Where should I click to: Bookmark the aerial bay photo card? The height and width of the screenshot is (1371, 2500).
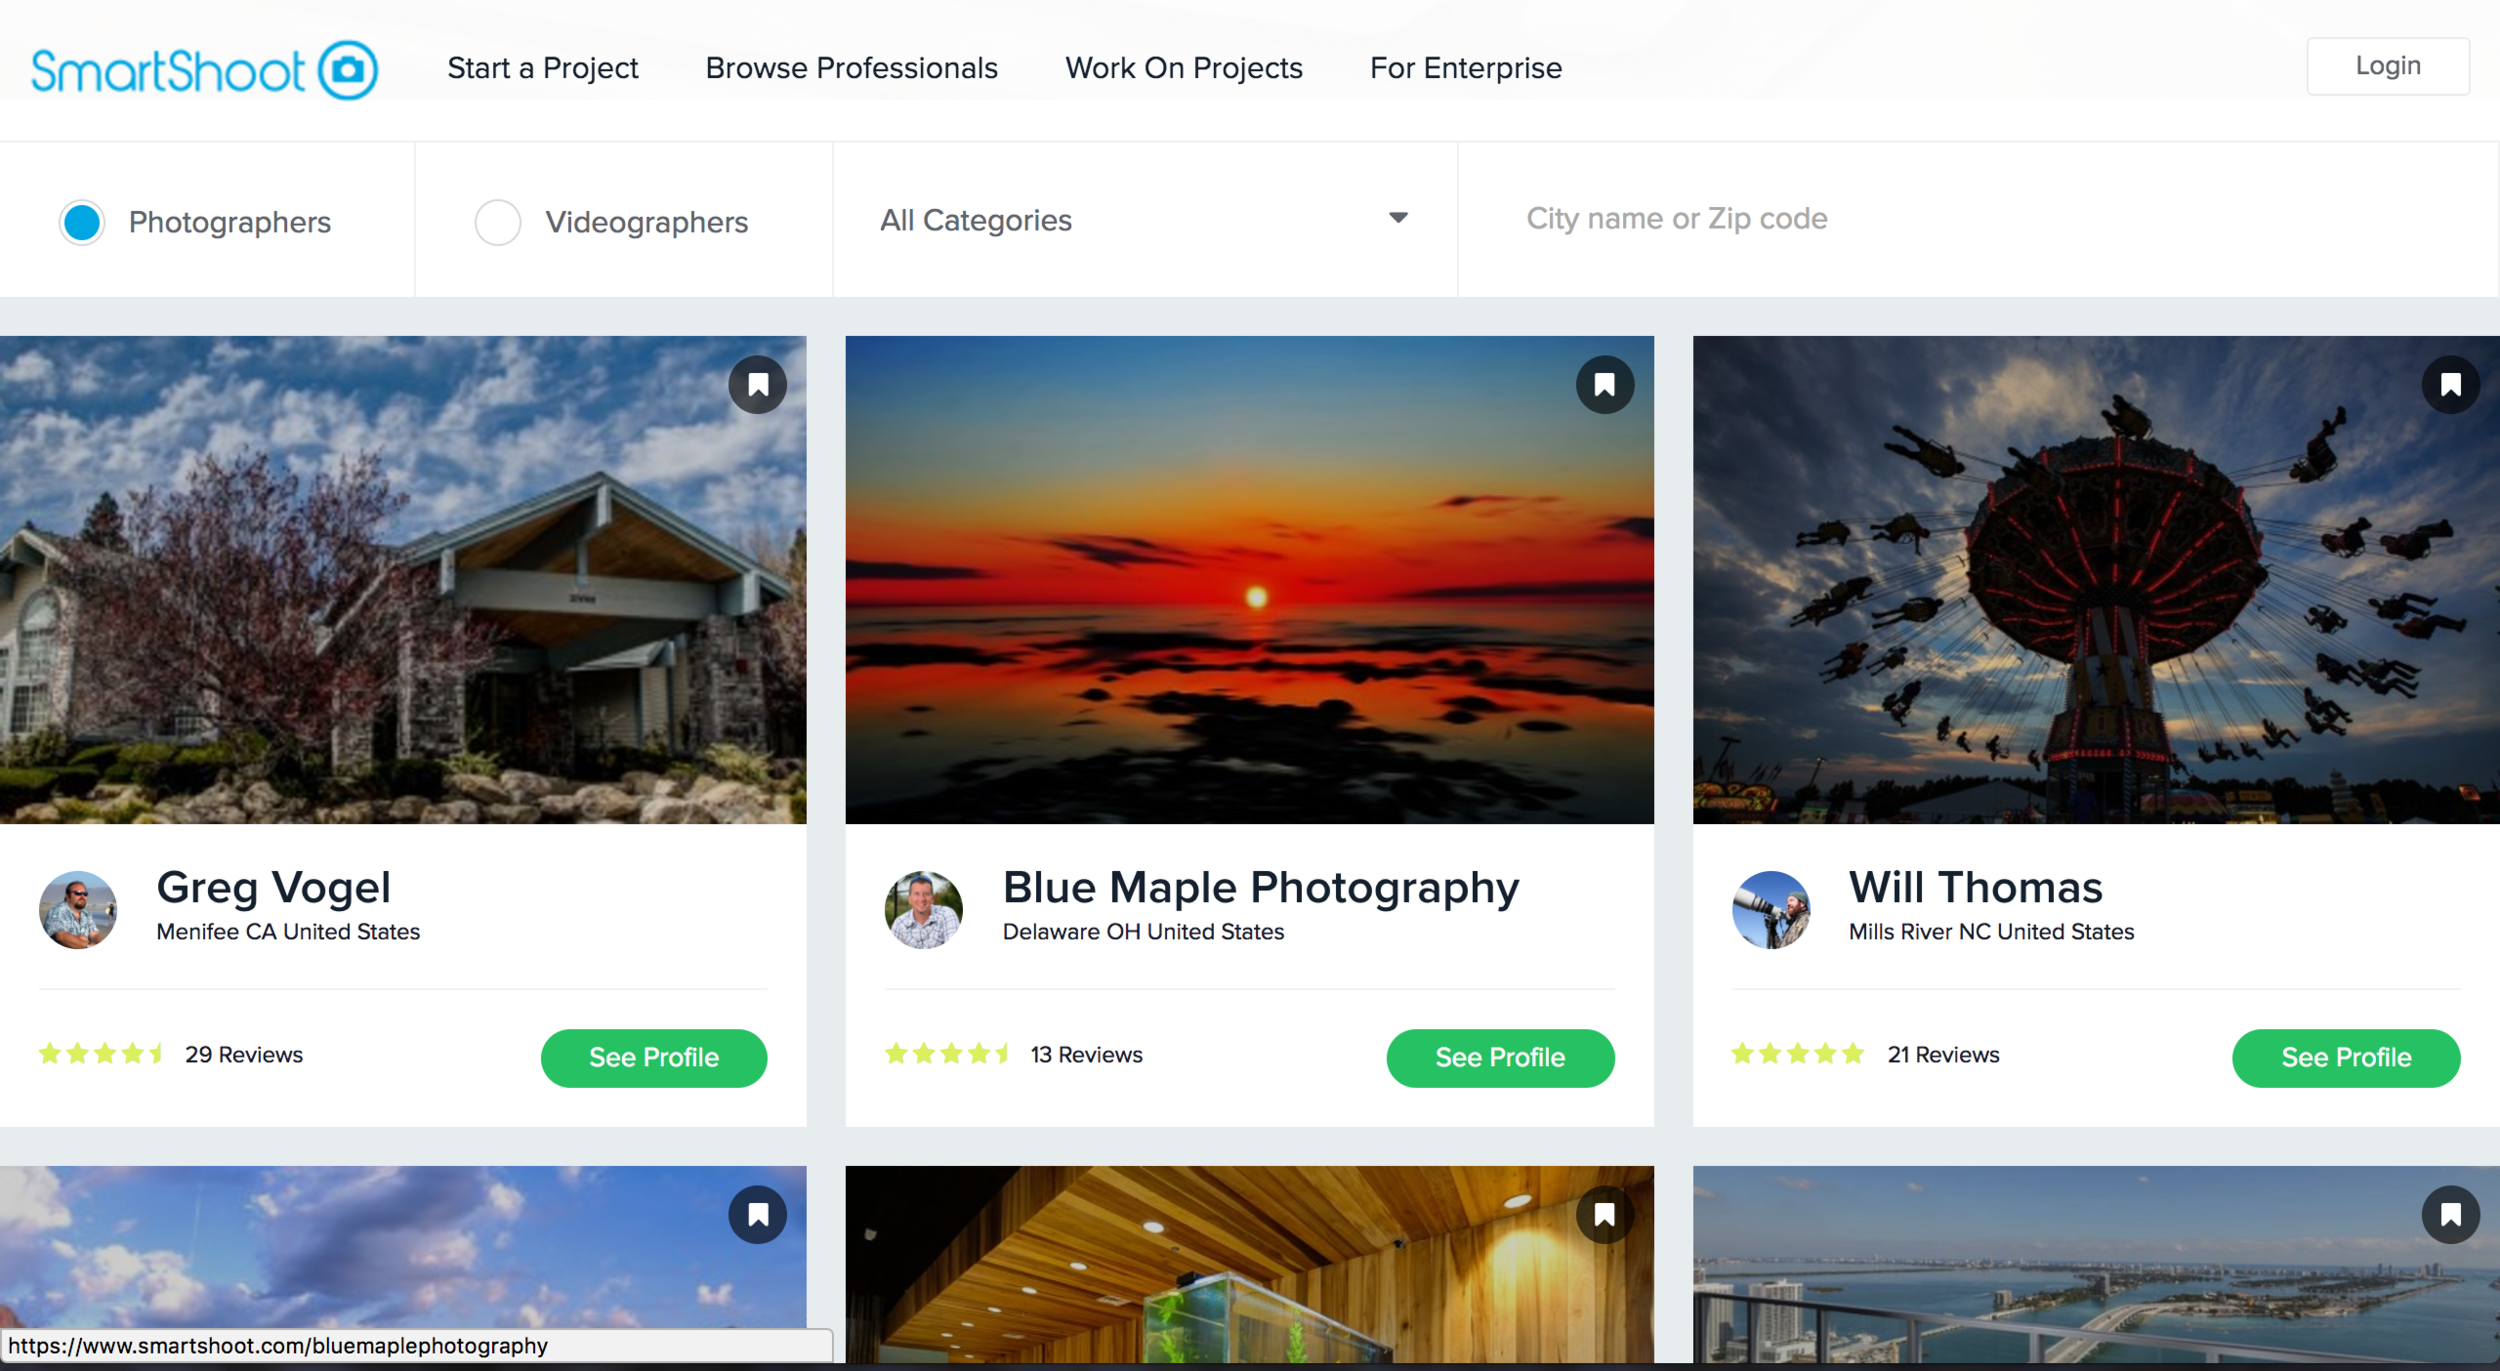tap(2450, 1215)
